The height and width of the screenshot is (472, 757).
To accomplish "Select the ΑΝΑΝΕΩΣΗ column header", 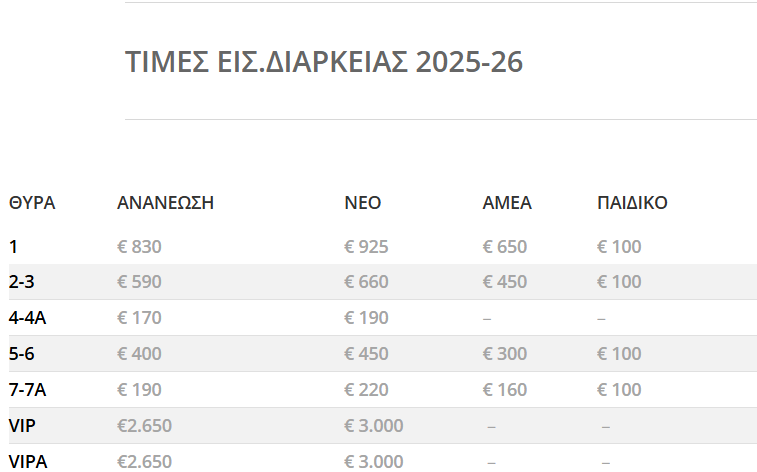I will pyautogui.click(x=166, y=203).
